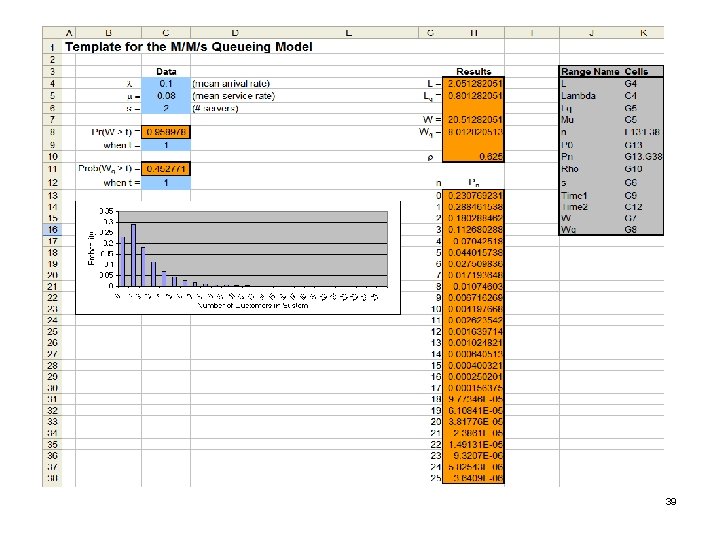The image size is (720, 540).
Task: Select the Lq result 0.801282051
Action: pos(473,96)
